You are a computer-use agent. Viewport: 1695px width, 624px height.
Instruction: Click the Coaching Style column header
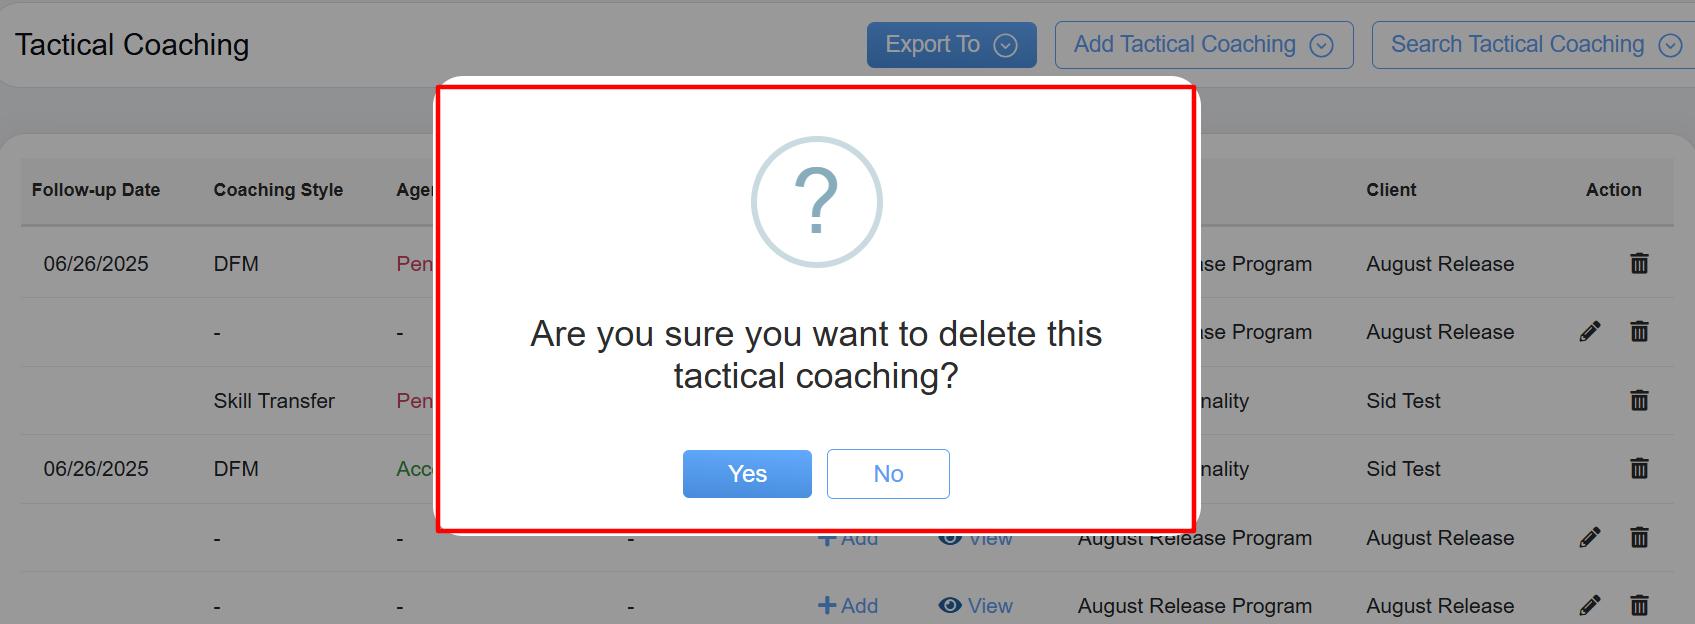(278, 190)
